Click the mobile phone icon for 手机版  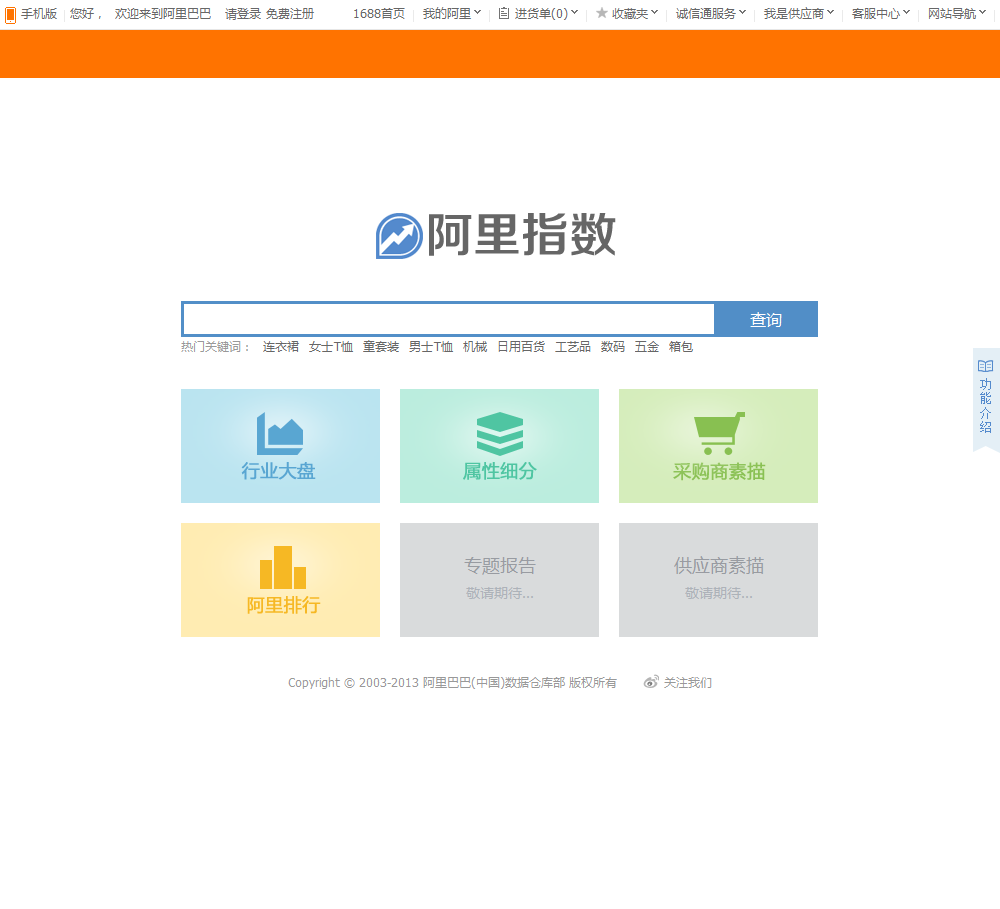point(10,14)
